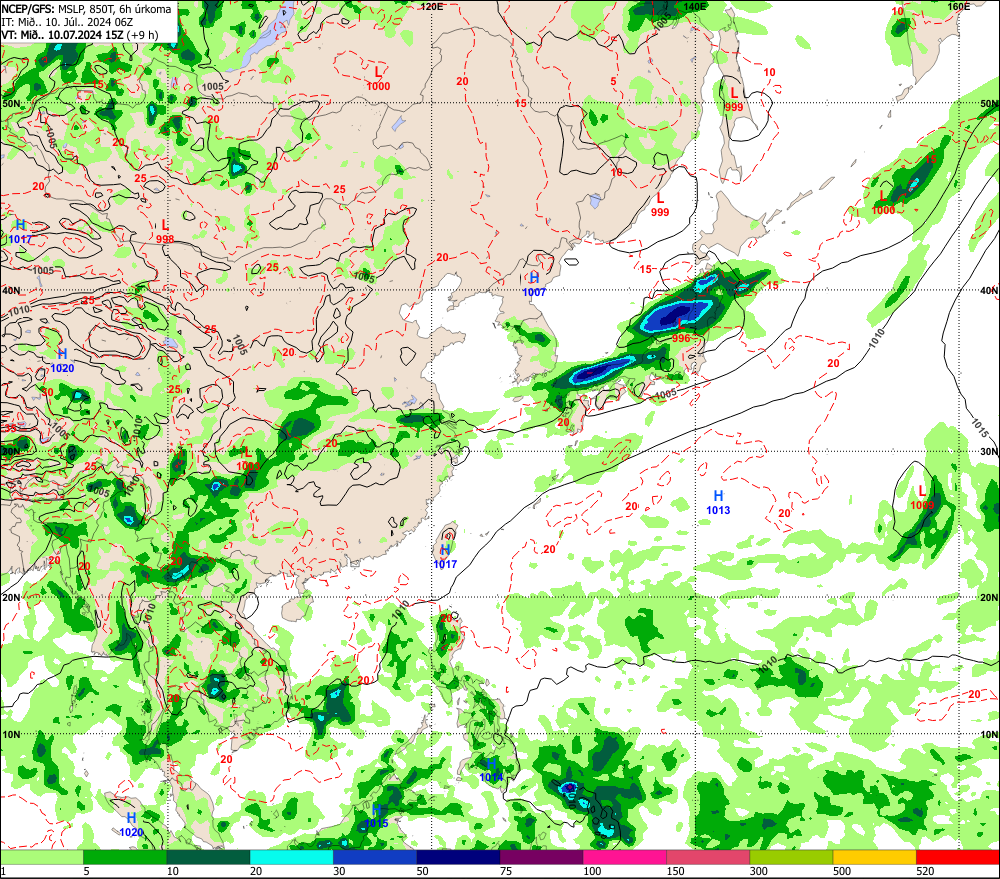Screen dimensions: 1000x879
Task: Click the green 5–10 mm legend swatch
Action: (x=125, y=857)
